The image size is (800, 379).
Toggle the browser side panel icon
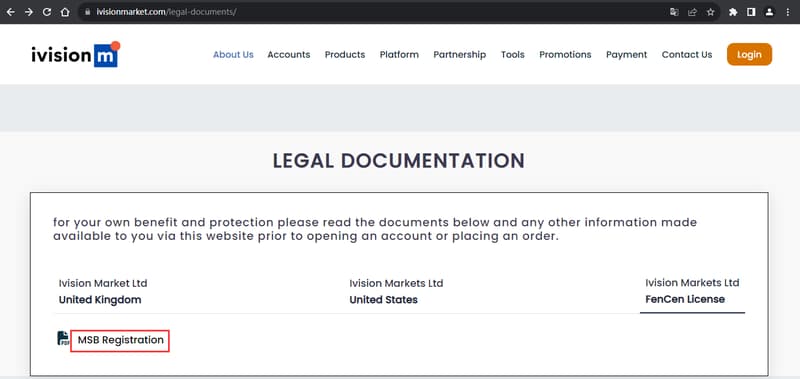tap(751, 12)
